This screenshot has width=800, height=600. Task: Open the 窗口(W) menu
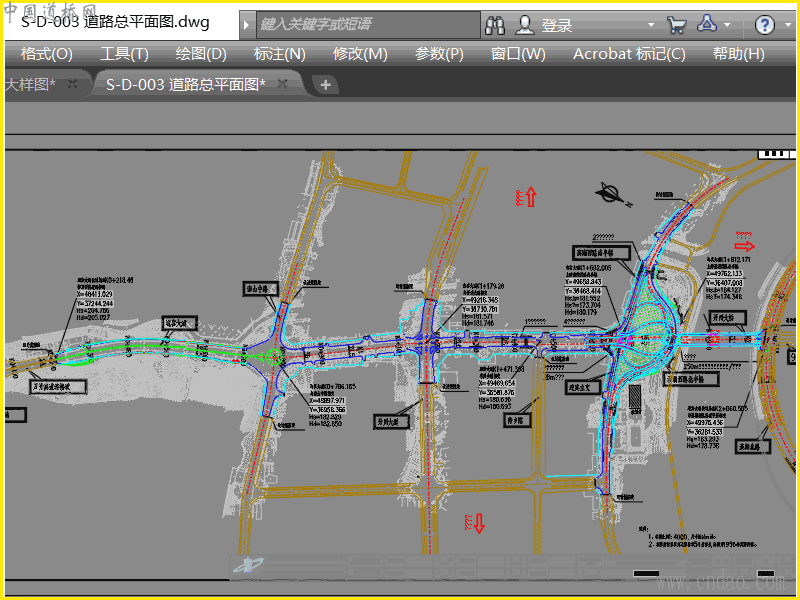(518, 54)
